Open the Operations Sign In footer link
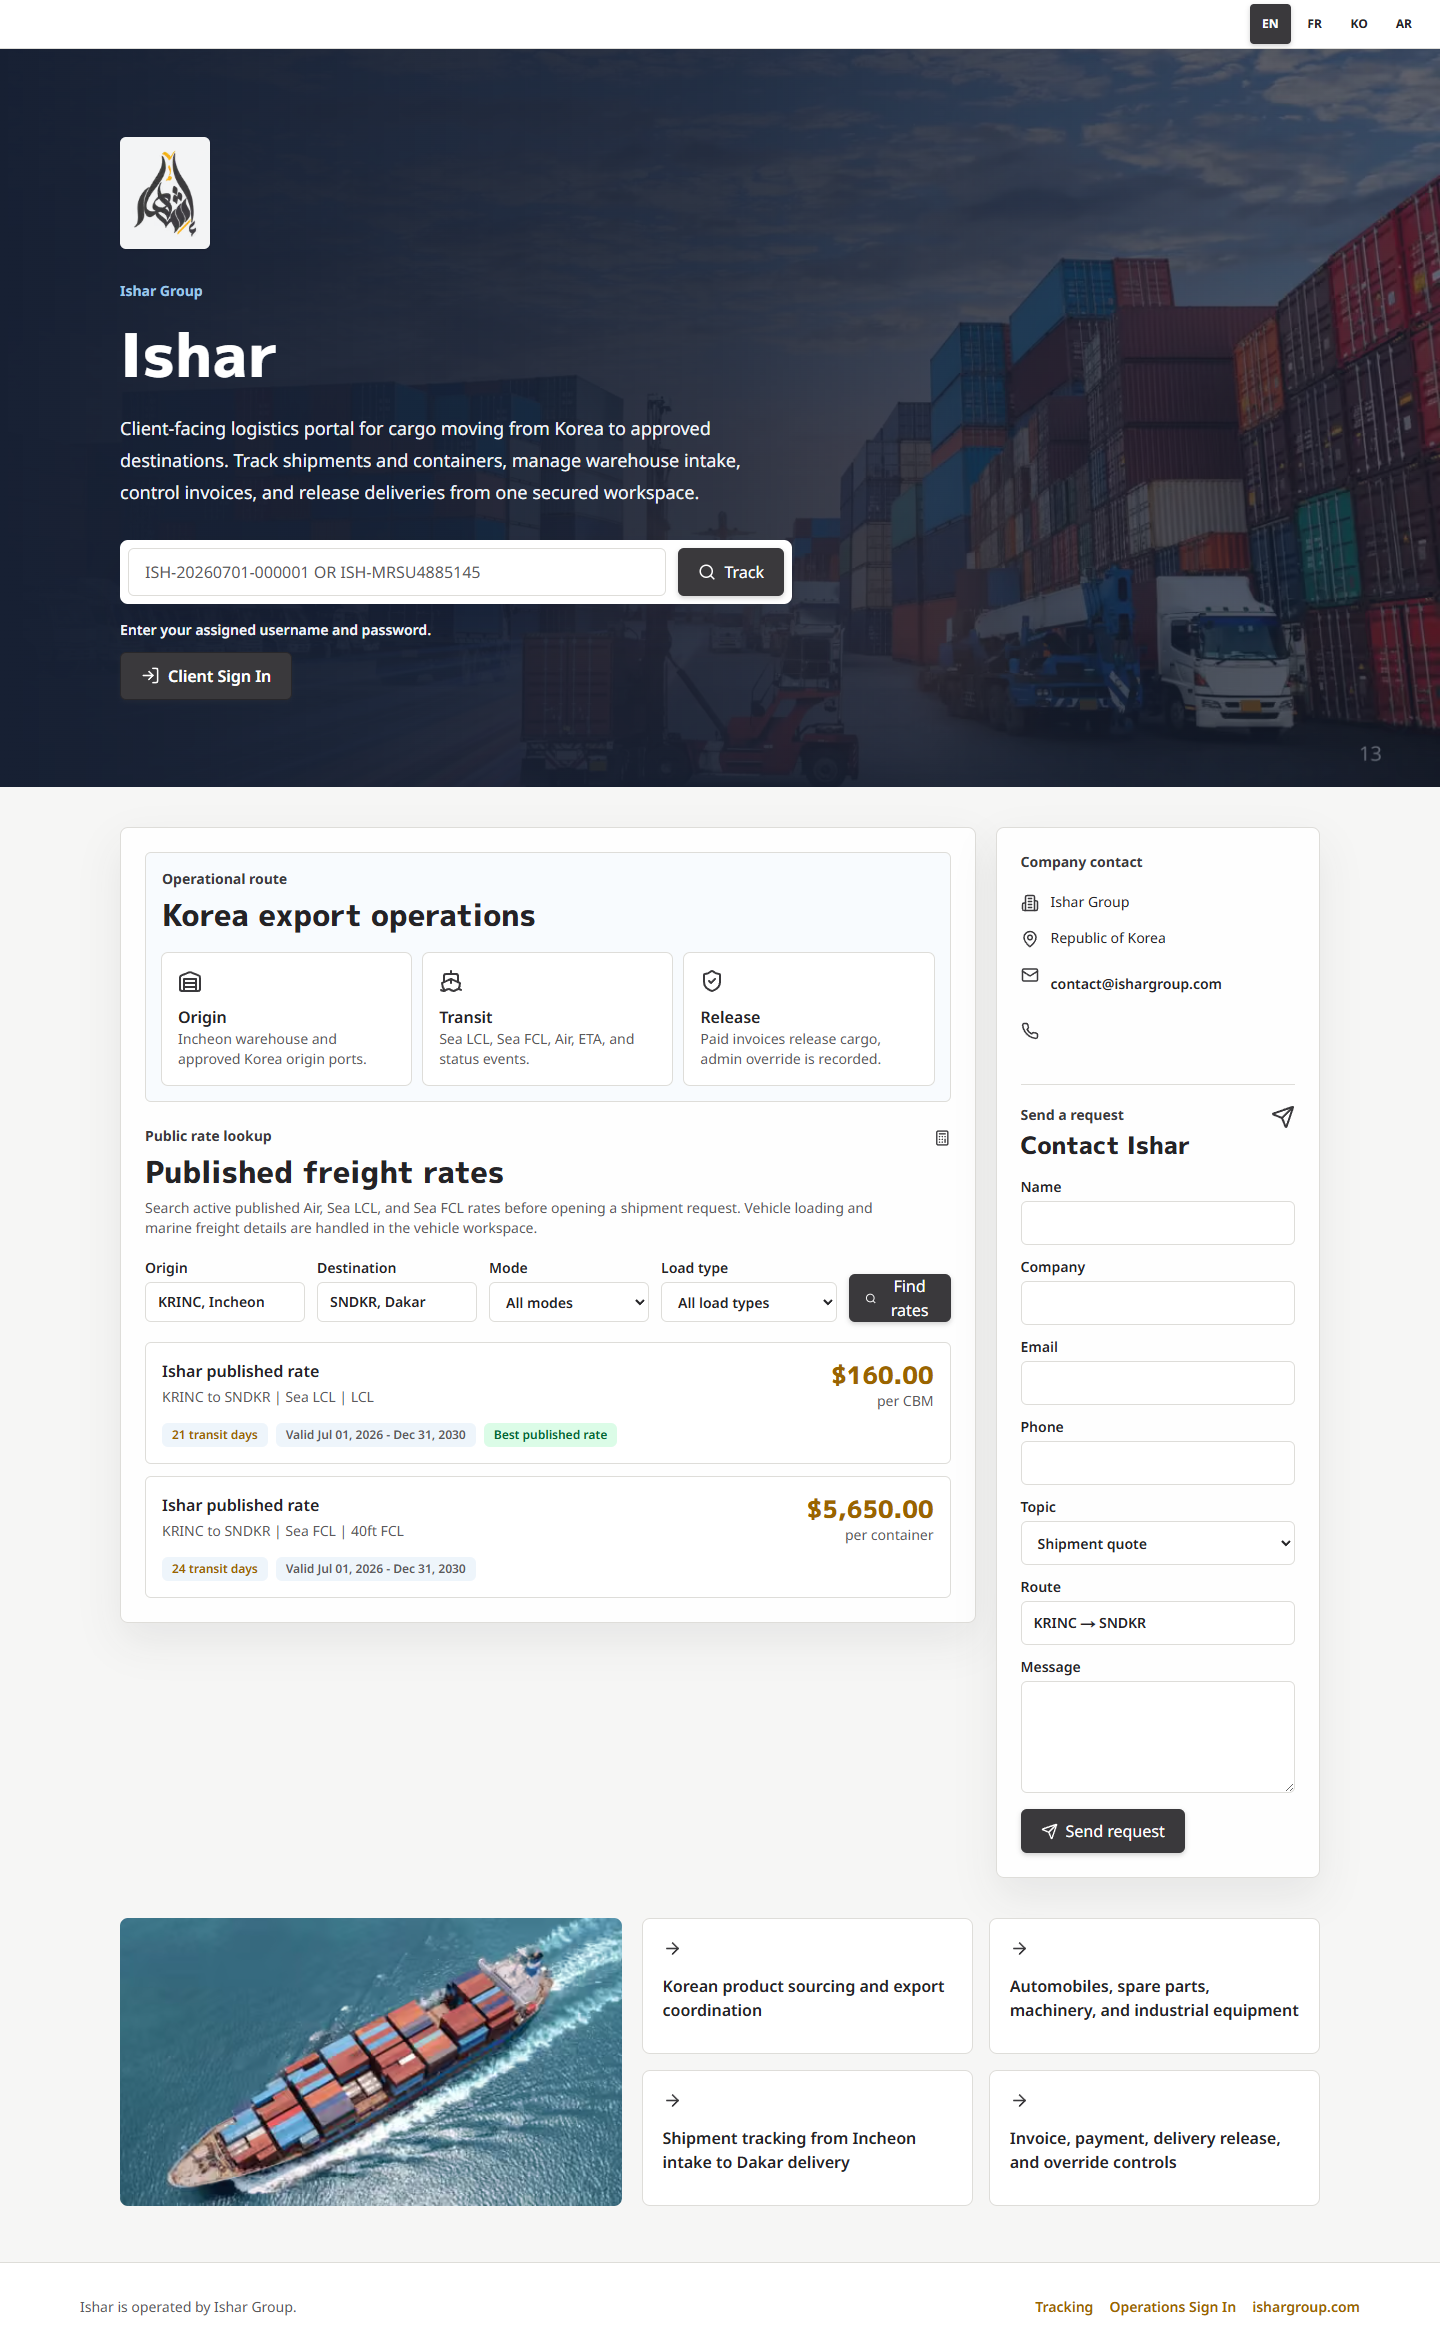This screenshot has height=2351, width=1440. click(1172, 2307)
